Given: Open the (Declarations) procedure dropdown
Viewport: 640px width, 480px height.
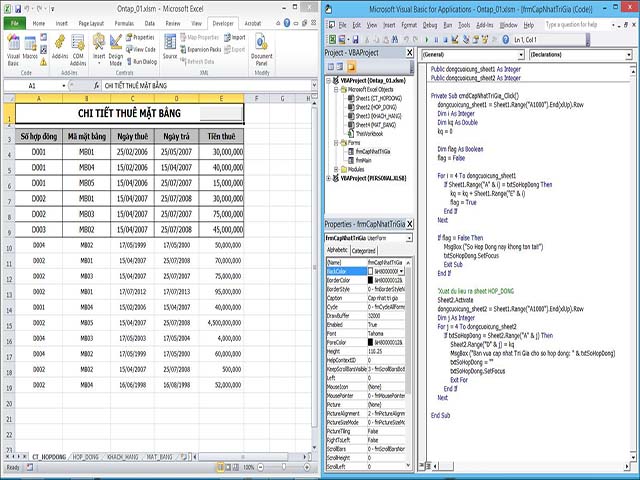Looking at the screenshot, I should 629,55.
